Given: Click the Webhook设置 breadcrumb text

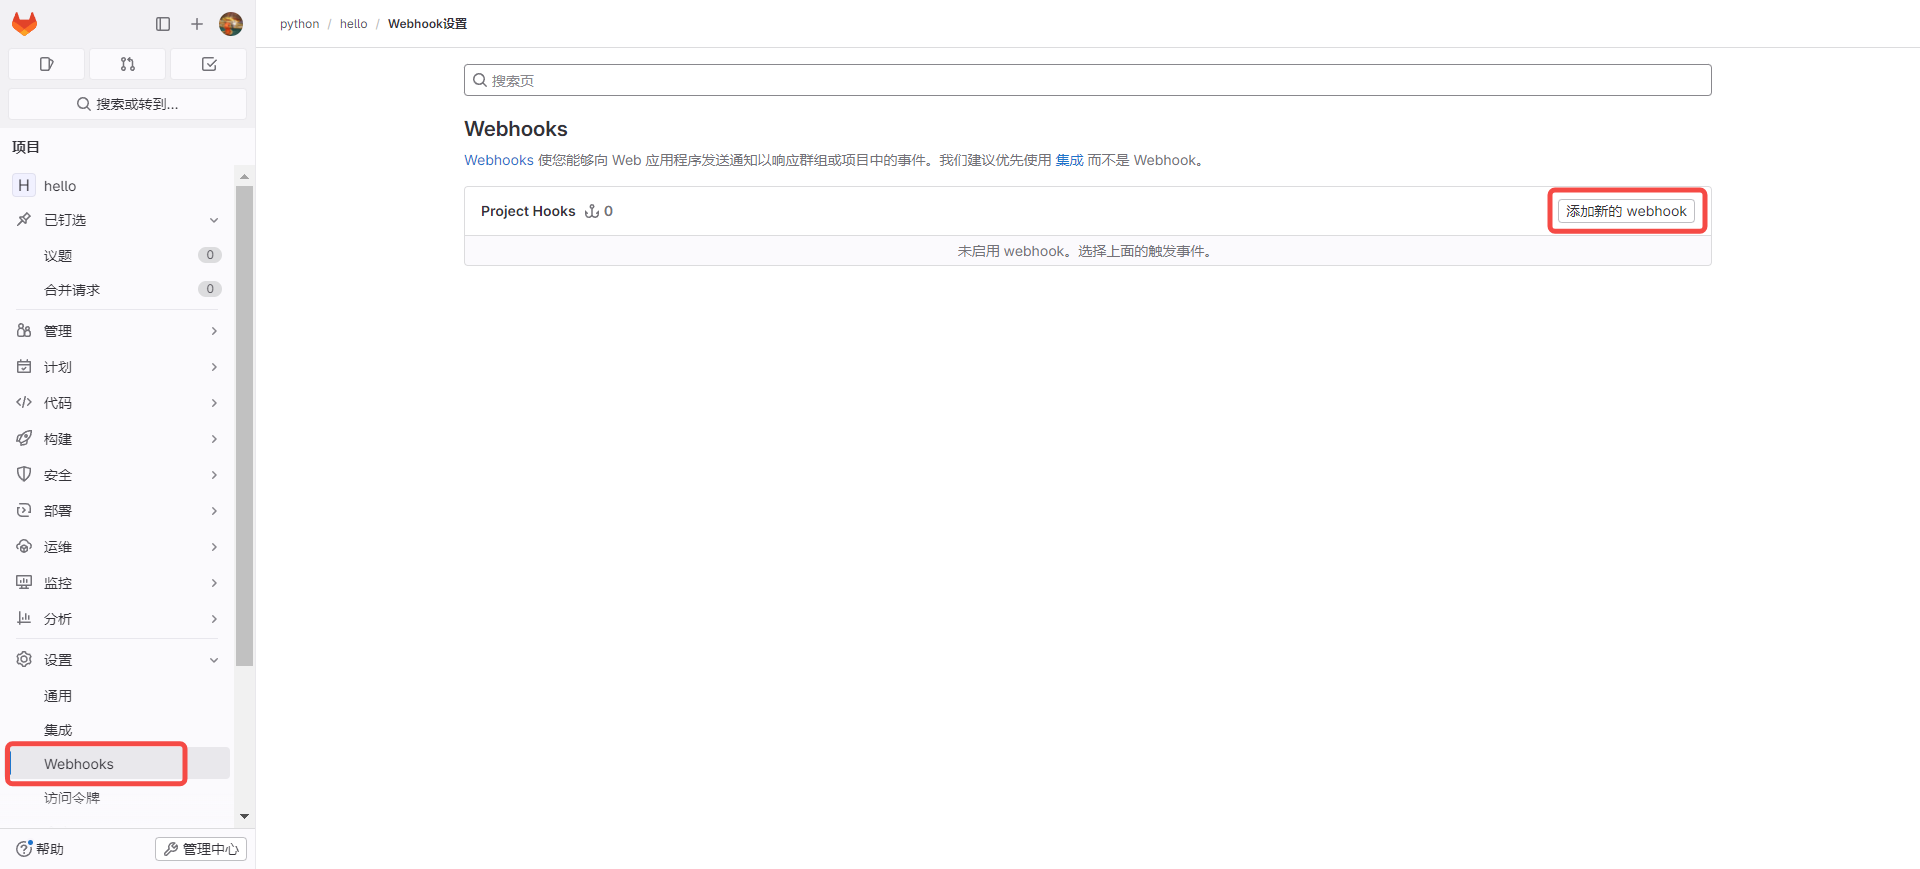Looking at the screenshot, I should pyautogui.click(x=427, y=24).
